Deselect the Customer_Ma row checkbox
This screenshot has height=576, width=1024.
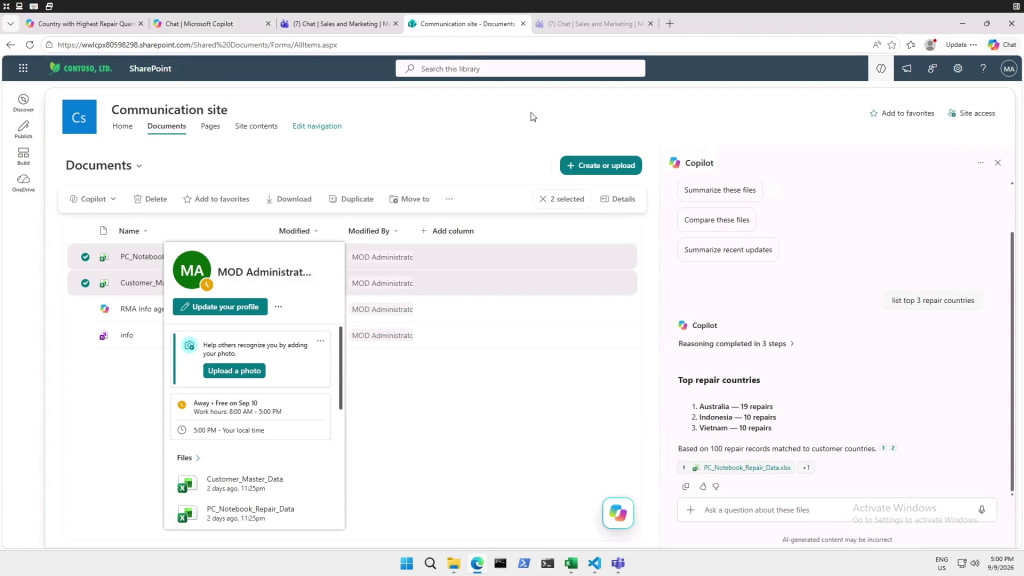(85, 283)
